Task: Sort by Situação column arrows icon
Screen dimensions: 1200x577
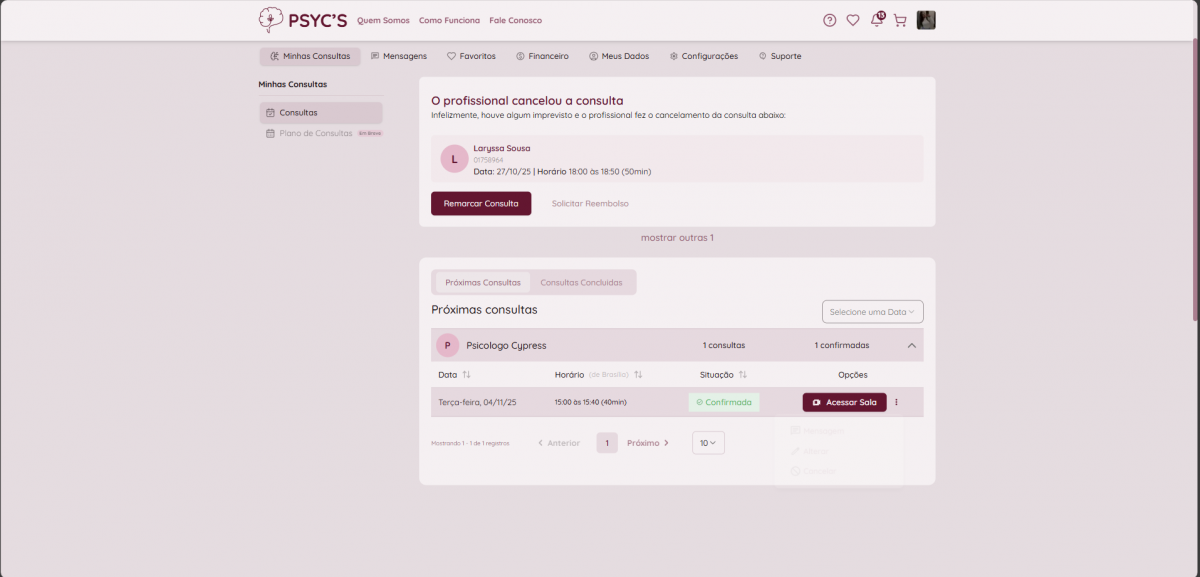Action: point(743,375)
